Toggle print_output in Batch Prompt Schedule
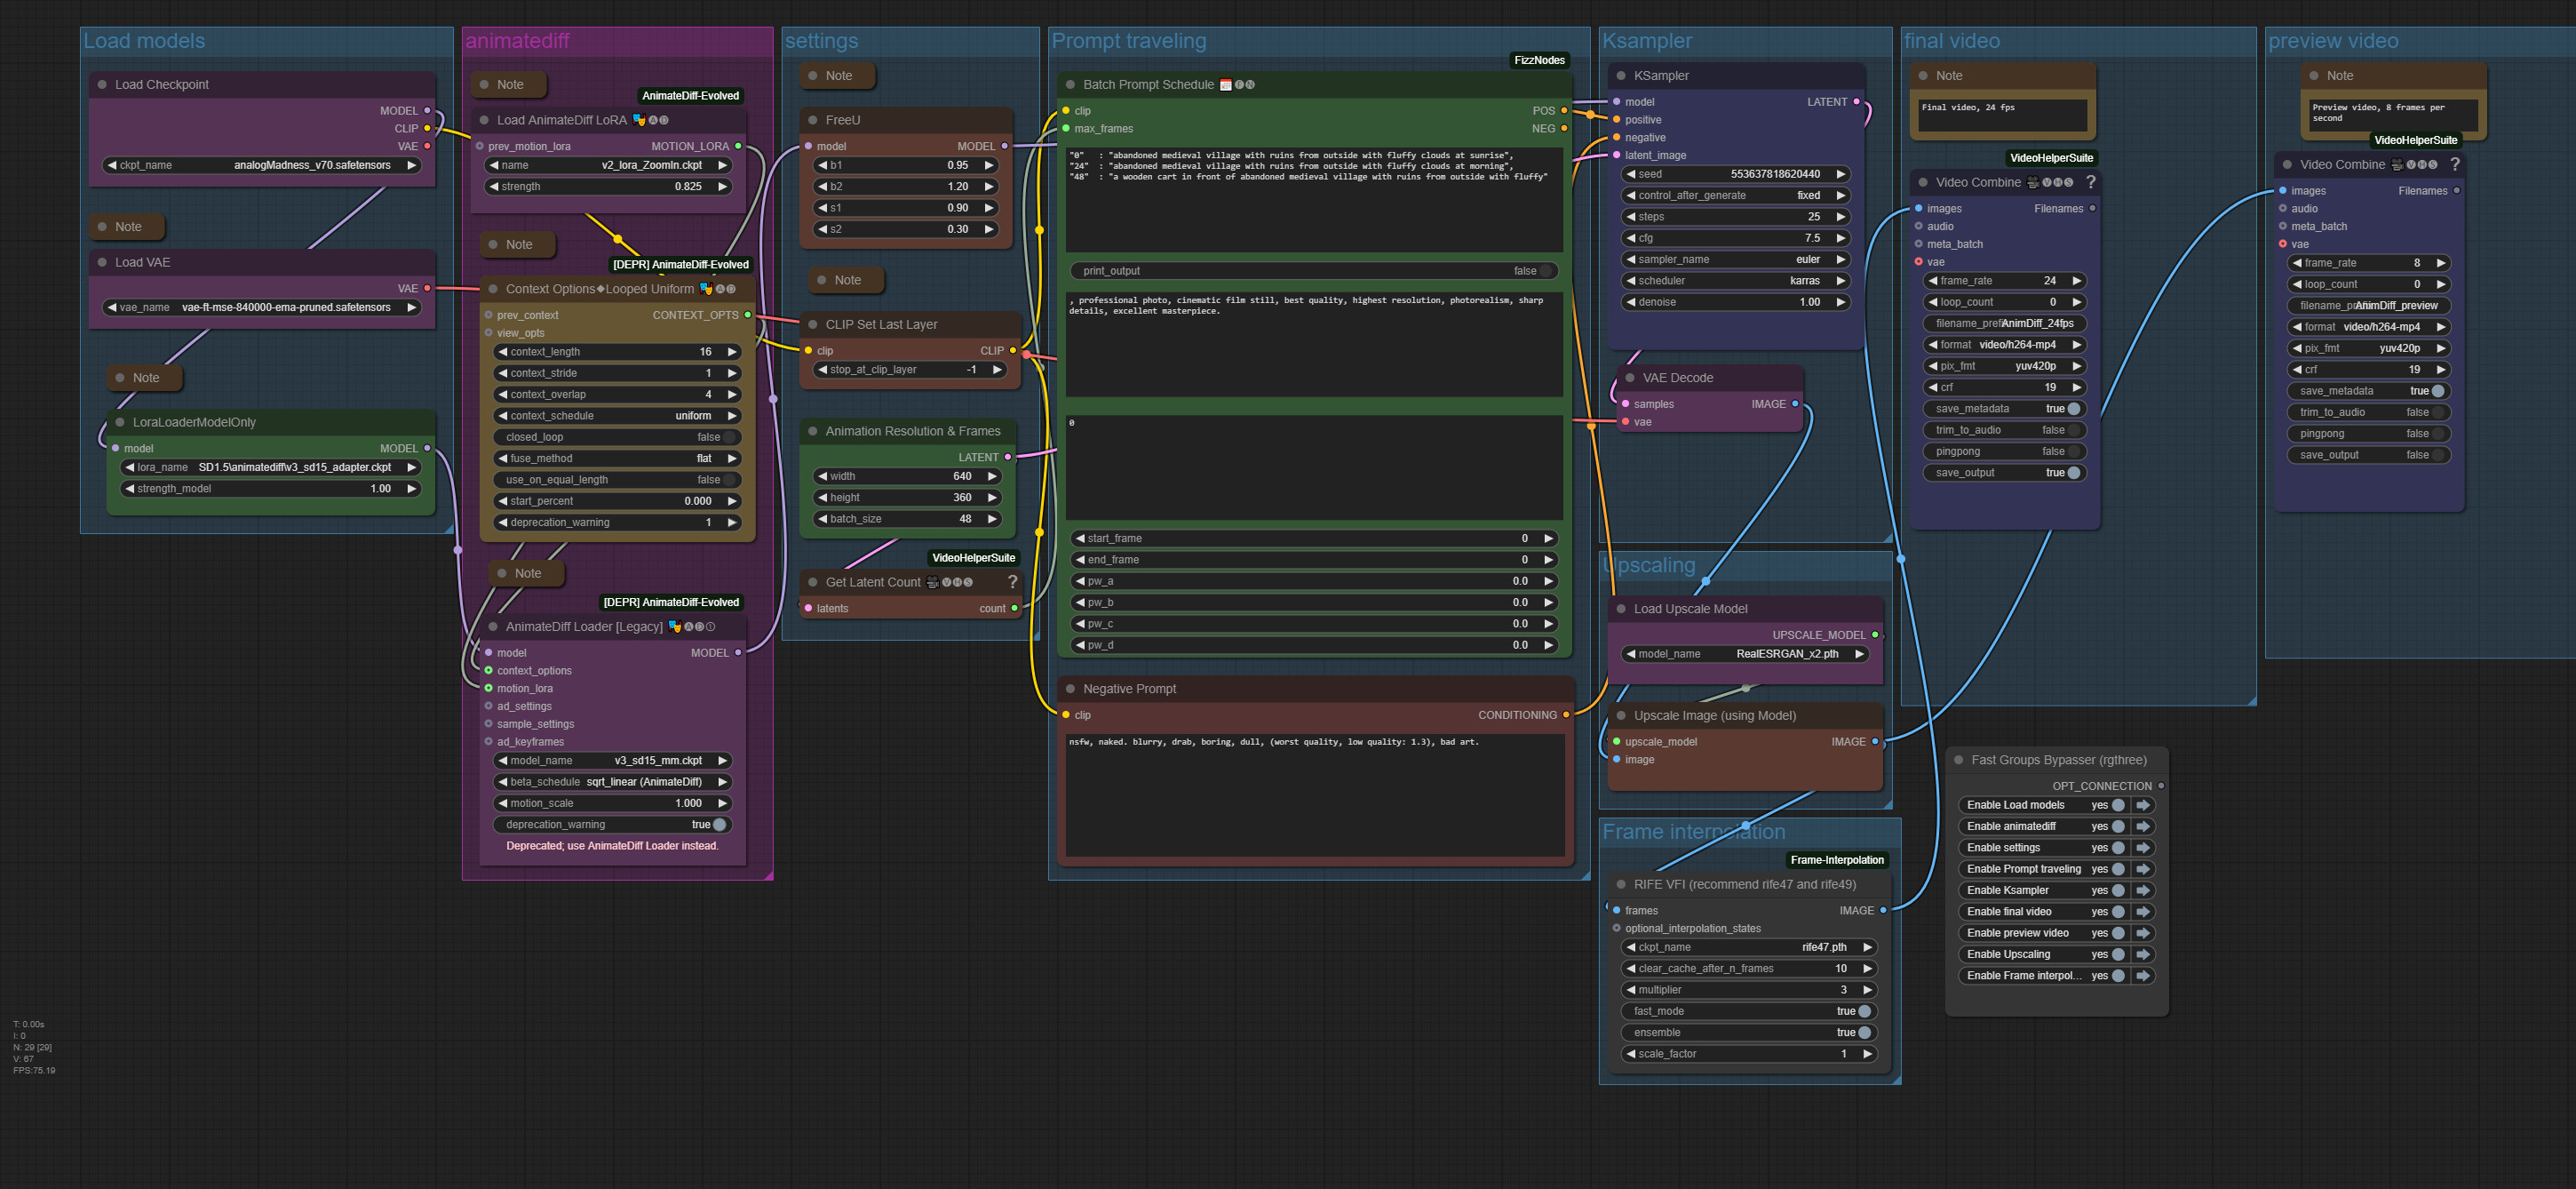The height and width of the screenshot is (1189, 2576). point(1545,271)
